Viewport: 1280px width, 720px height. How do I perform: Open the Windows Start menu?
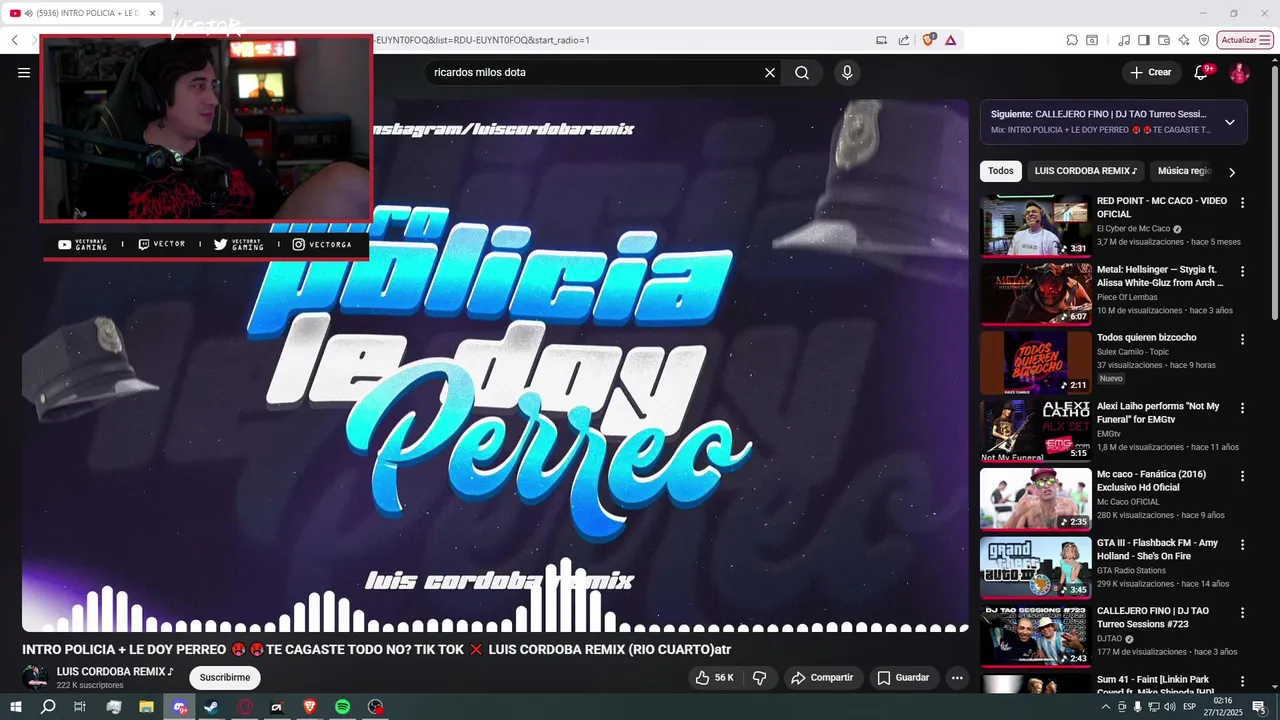(x=15, y=707)
